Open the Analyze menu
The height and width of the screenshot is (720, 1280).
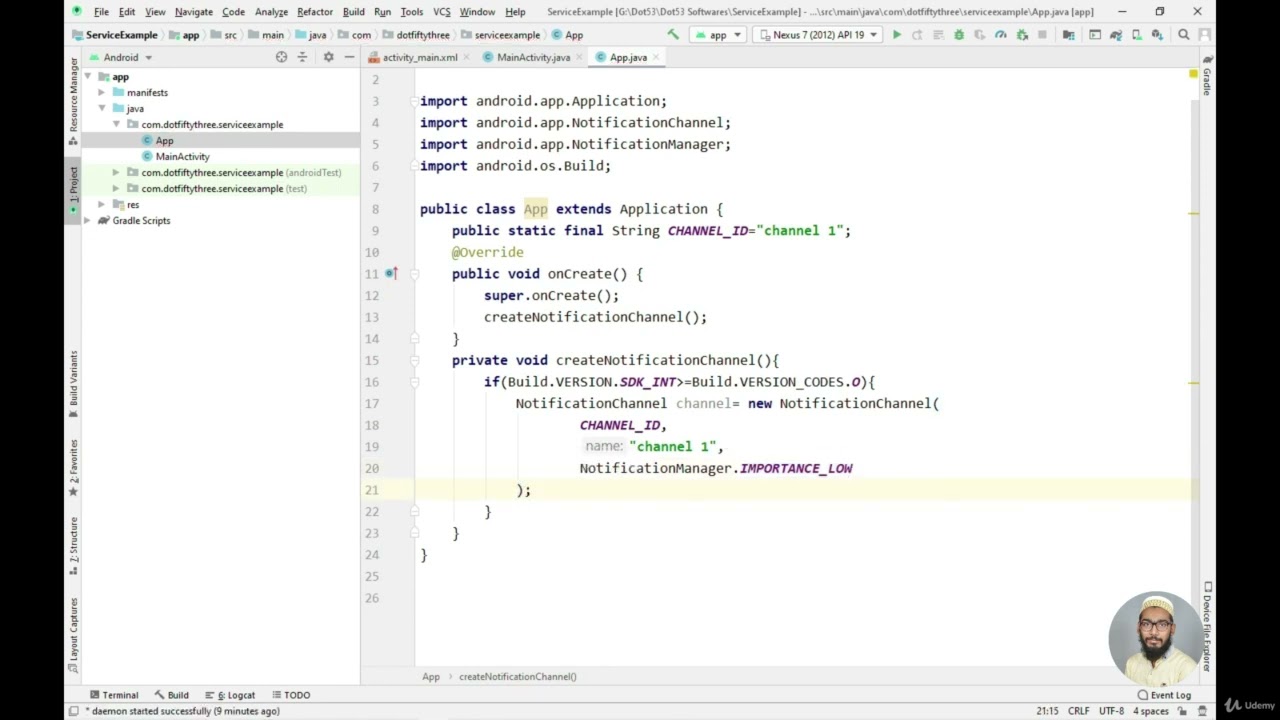pyautogui.click(x=271, y=12)
